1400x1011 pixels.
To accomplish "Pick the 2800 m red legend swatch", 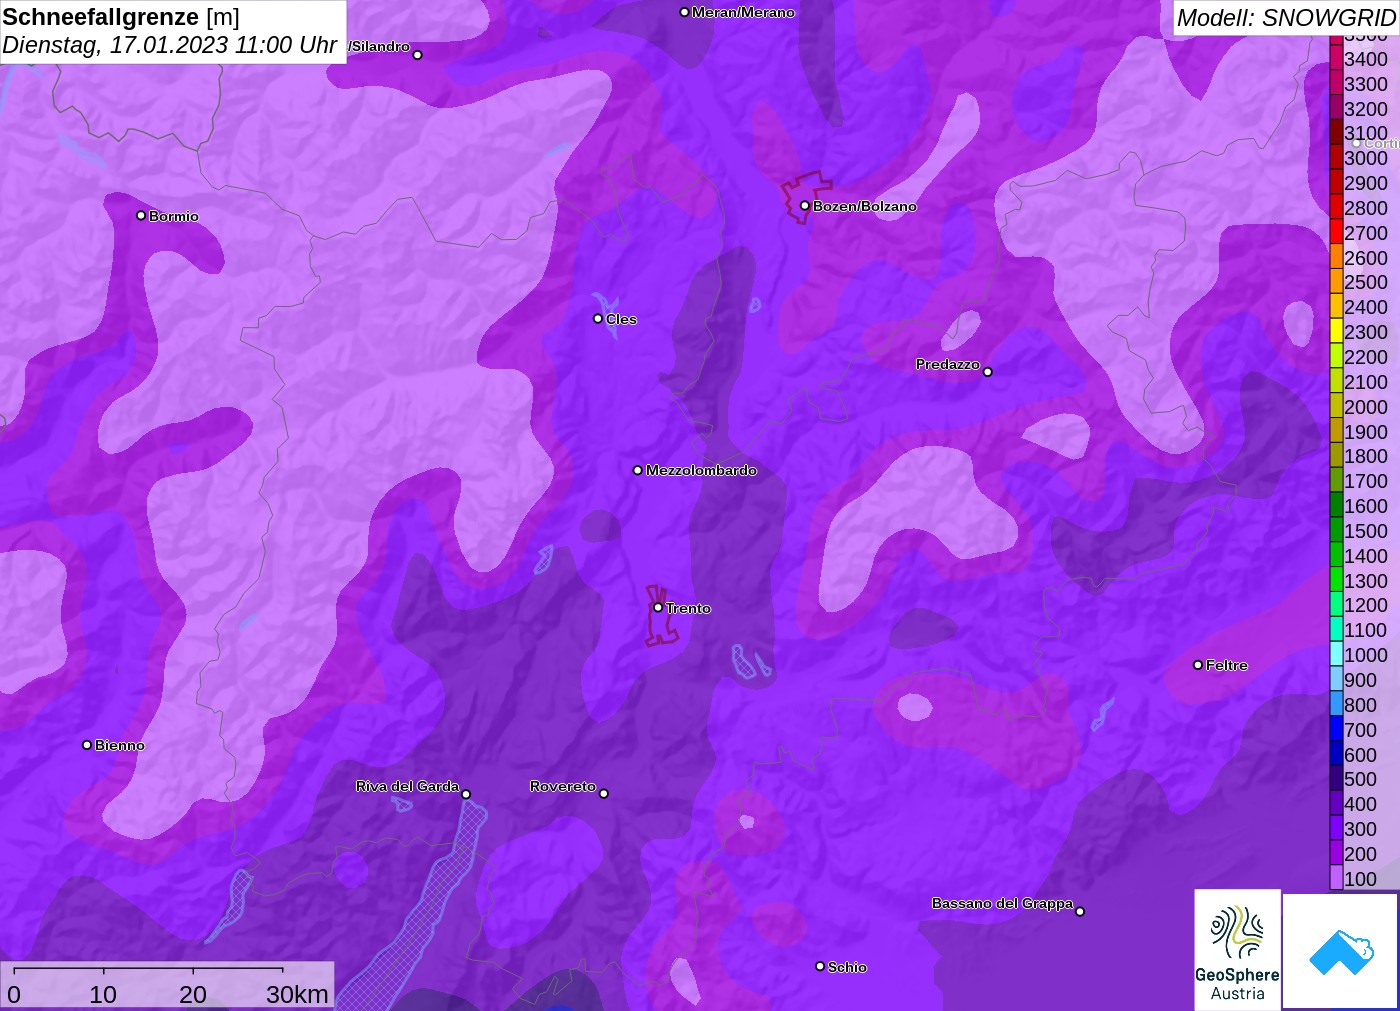I will pyautogui.click(x=1336, y=207).
